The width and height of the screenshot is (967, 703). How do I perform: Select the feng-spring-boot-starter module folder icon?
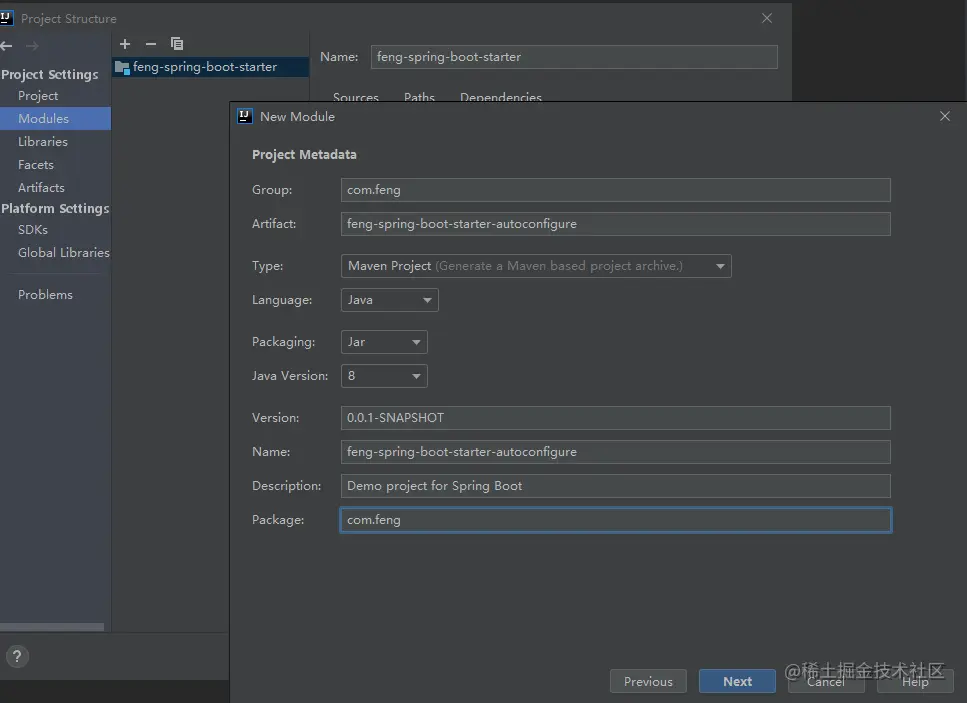[122, 67]
